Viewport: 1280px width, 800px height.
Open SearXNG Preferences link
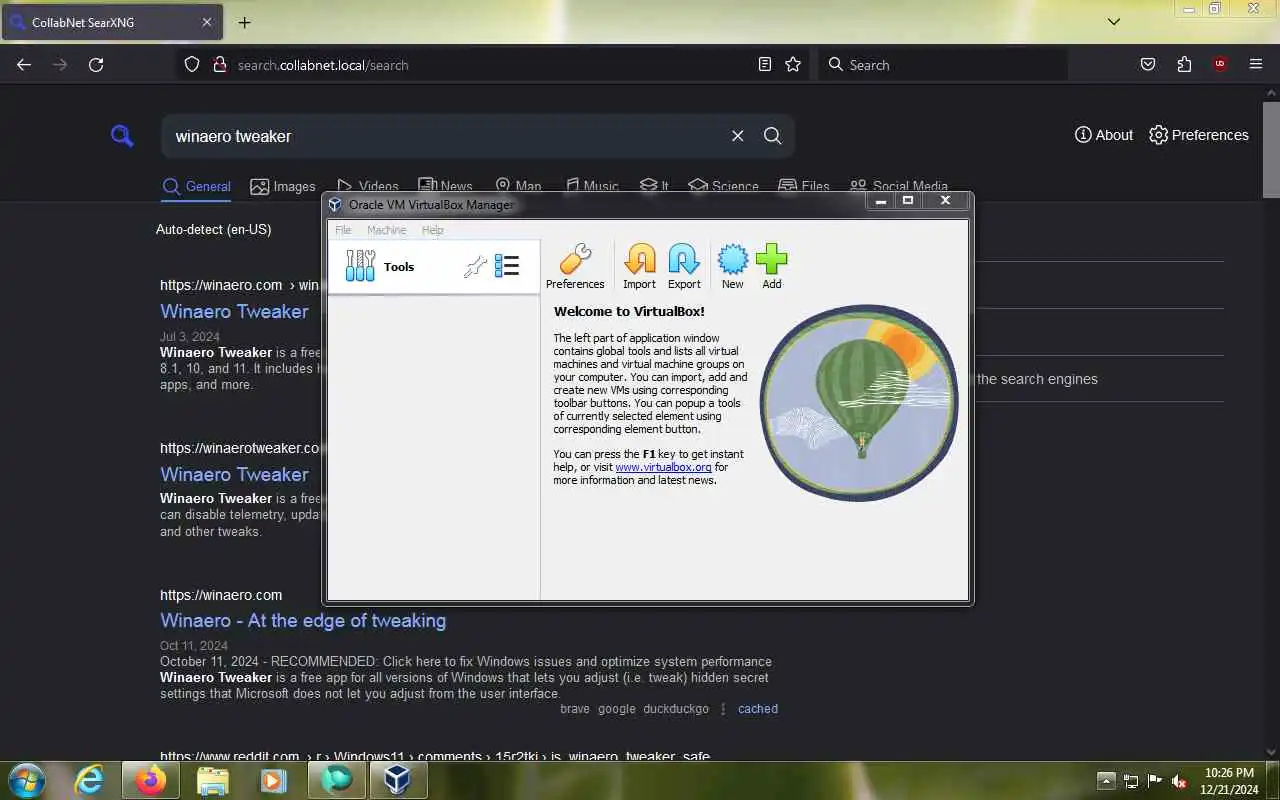pos(1199,135)
